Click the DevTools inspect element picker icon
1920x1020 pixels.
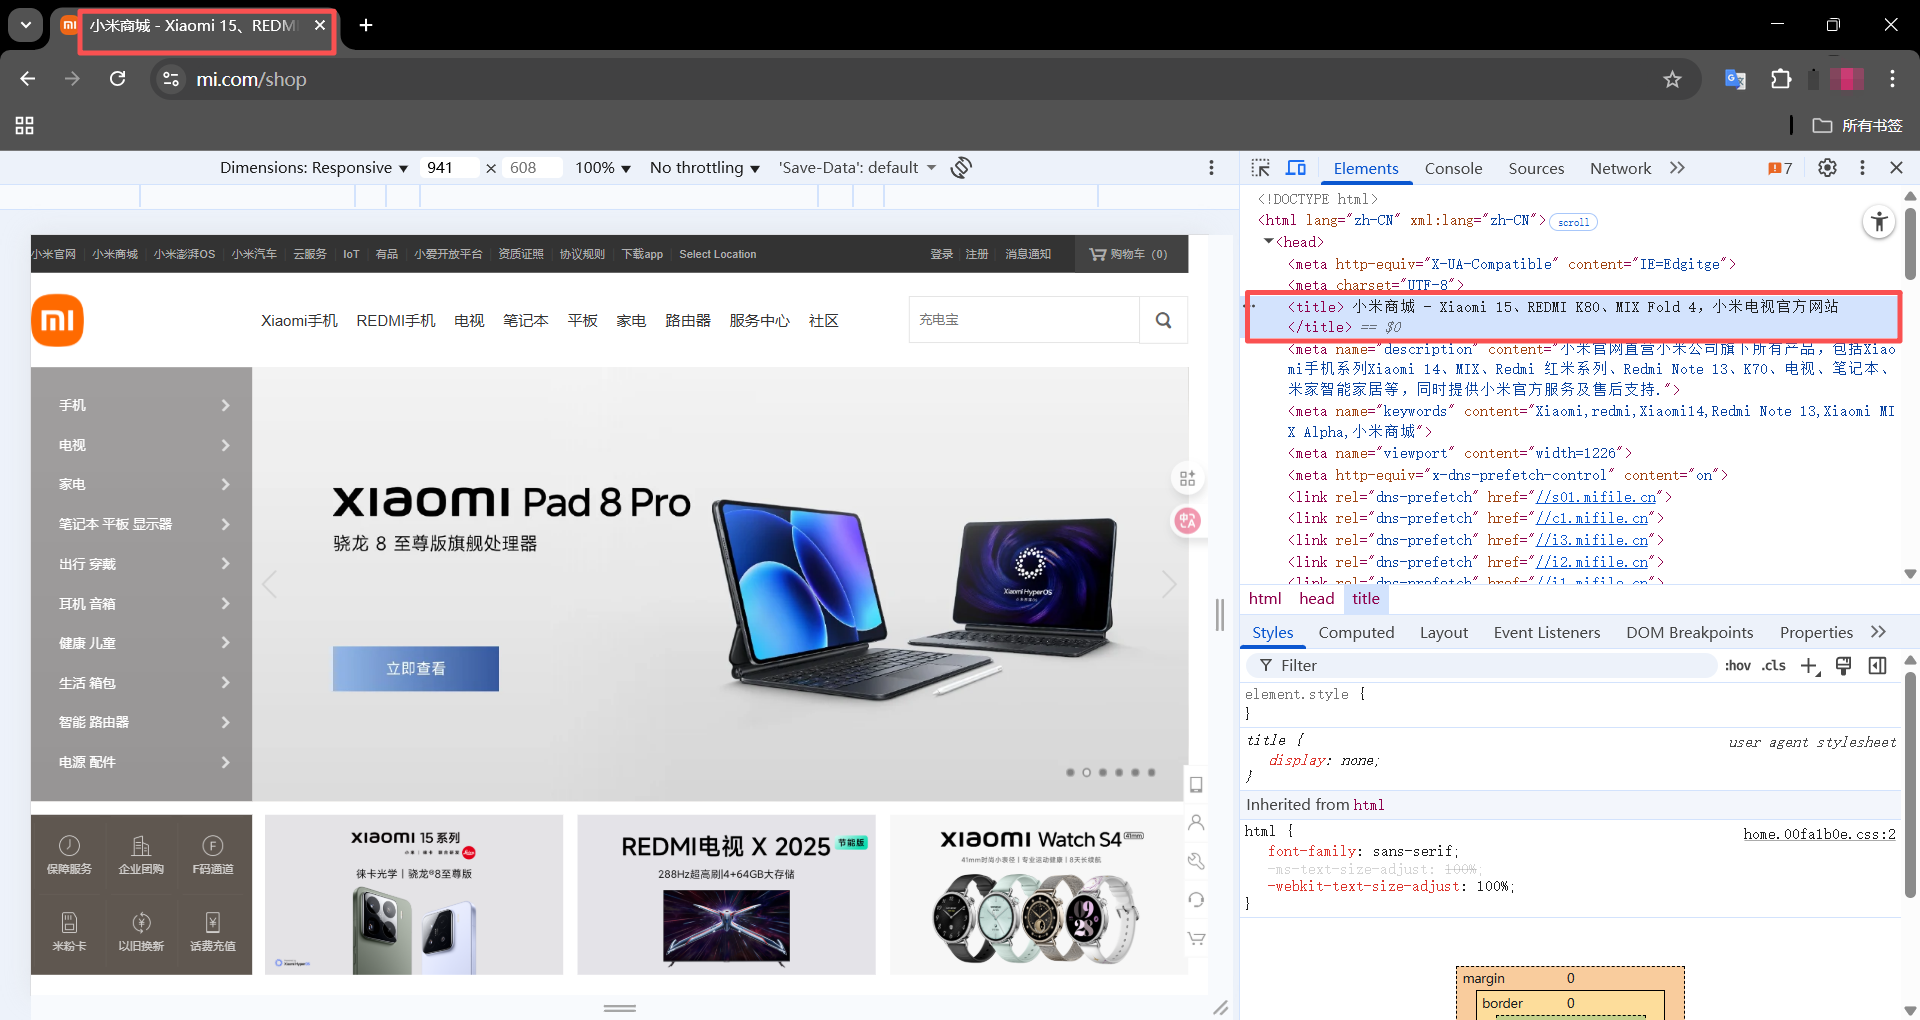(1261, 168)
